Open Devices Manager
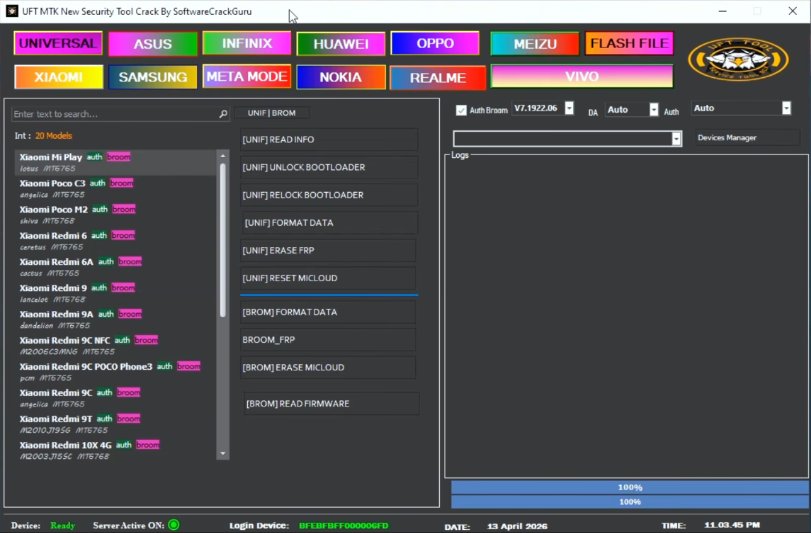Viewport: 811px width, 533px height. coord(746,138)
